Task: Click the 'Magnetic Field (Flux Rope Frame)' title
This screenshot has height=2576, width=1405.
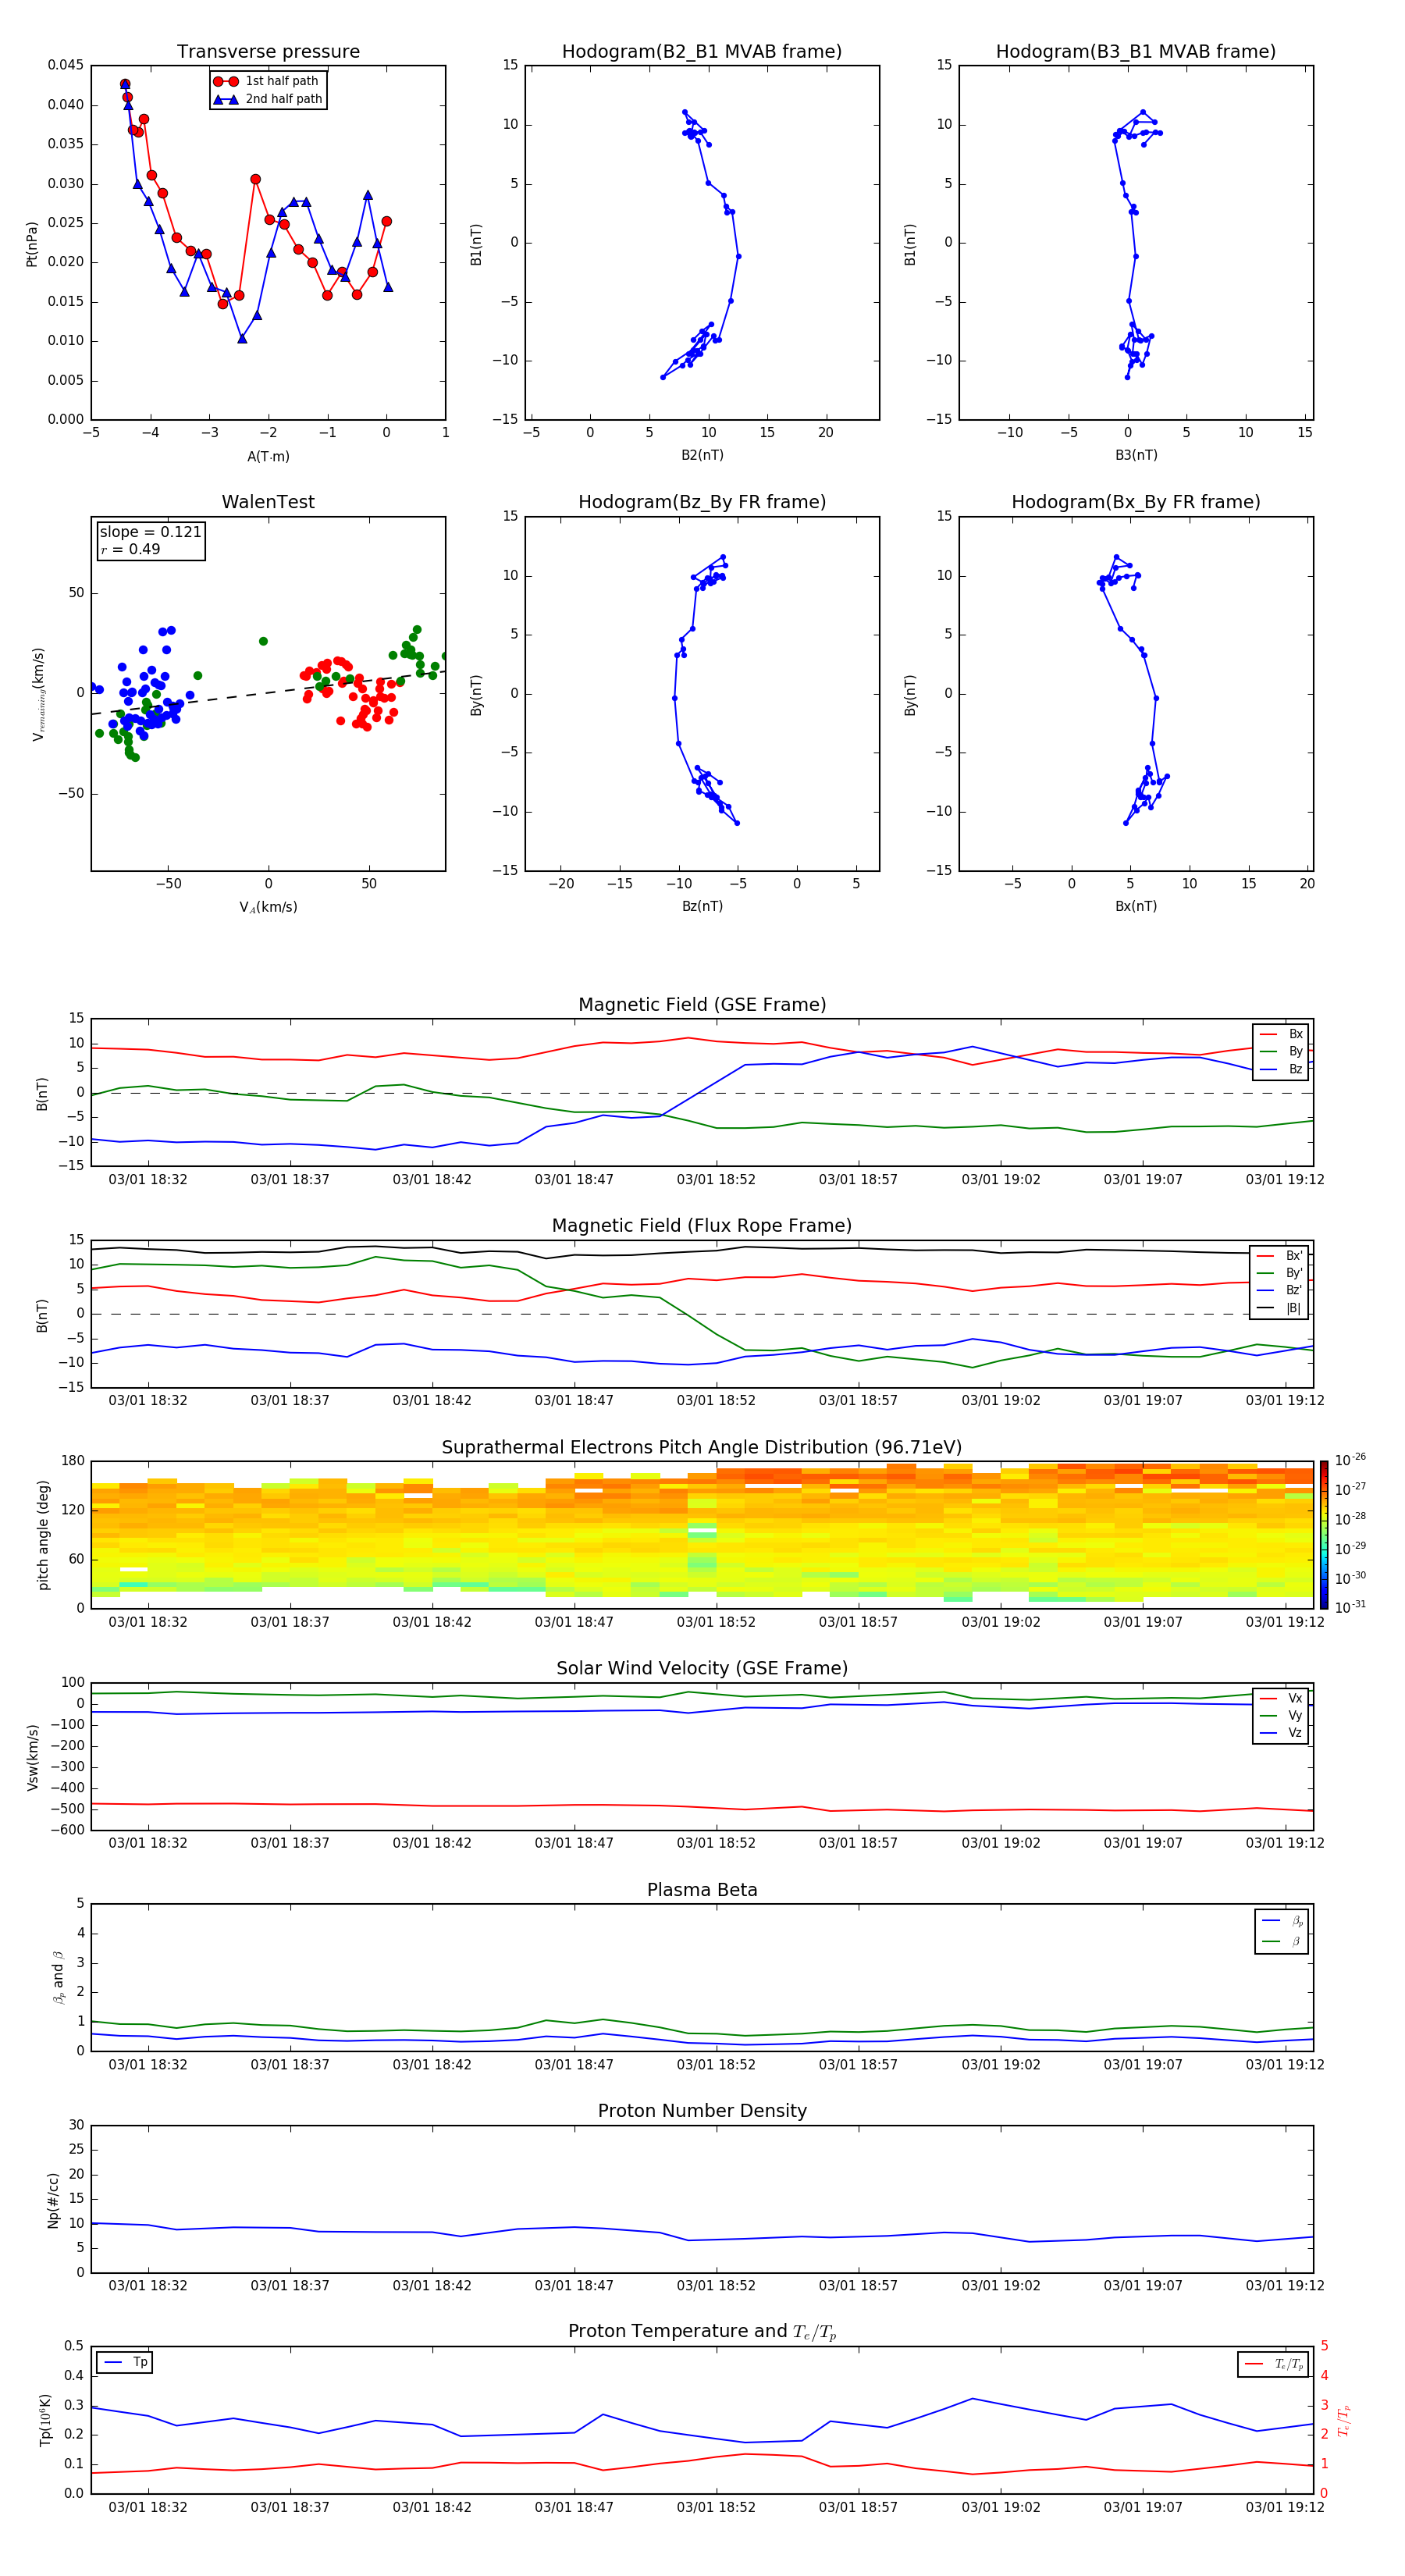Action: 702,1226
